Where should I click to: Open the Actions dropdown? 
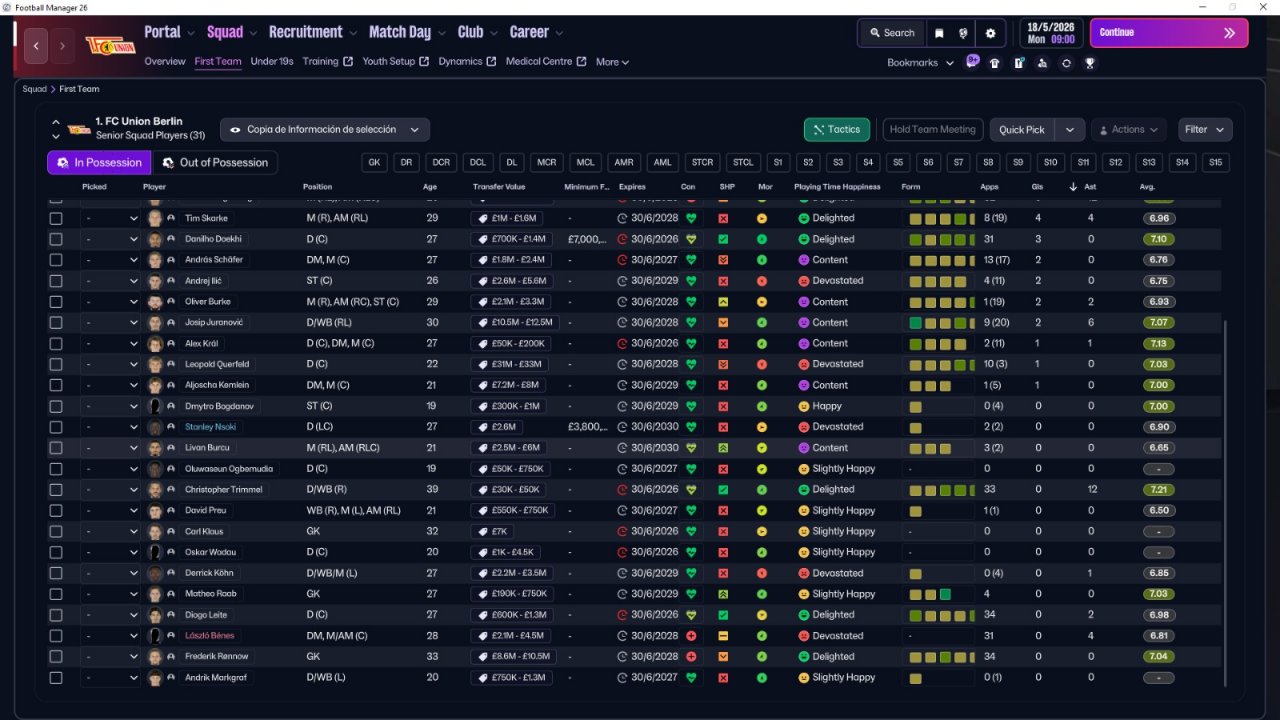point(1128,130)
